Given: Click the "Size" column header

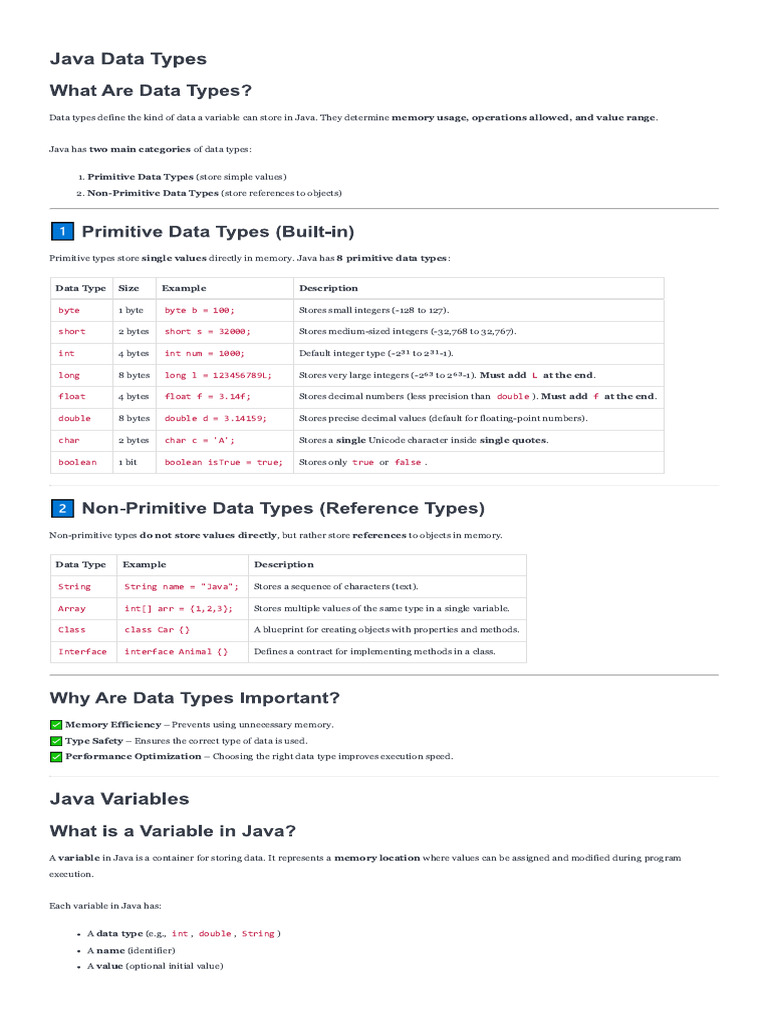Looking at the screenshot, I should point(129,288).
